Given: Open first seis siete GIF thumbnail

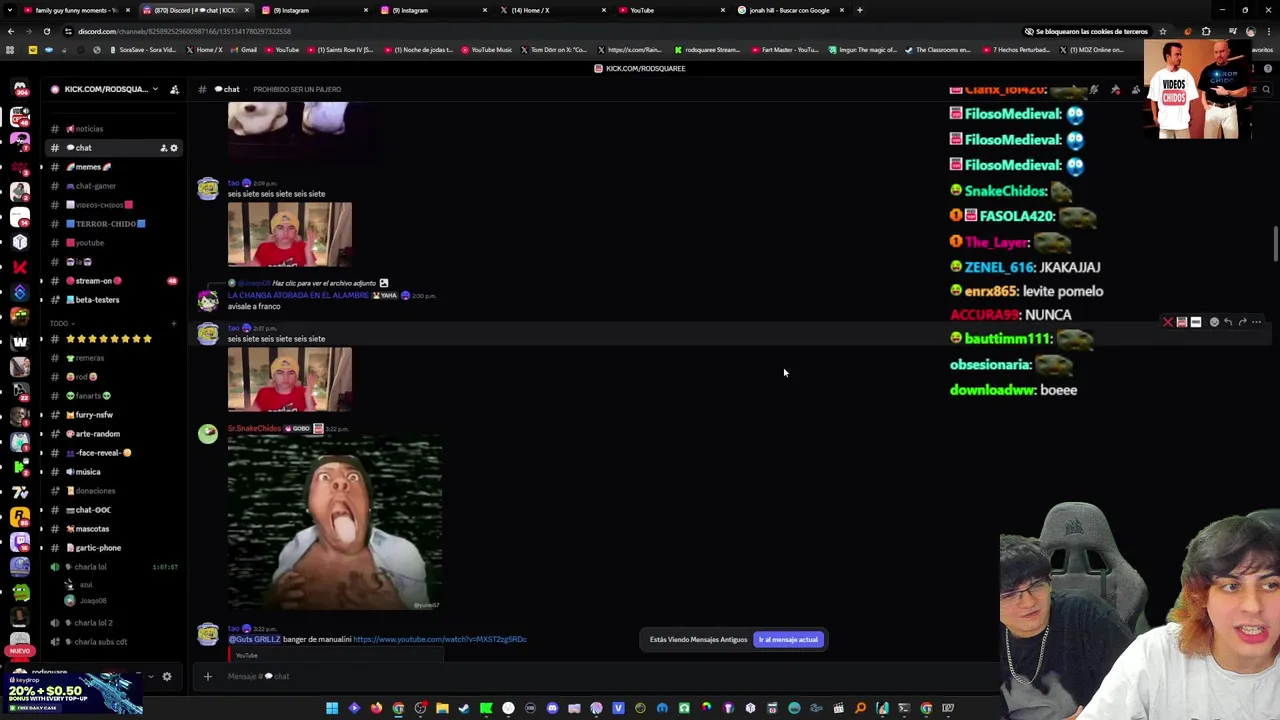Looking at the screenshot, I should click(x=290, y=234).
